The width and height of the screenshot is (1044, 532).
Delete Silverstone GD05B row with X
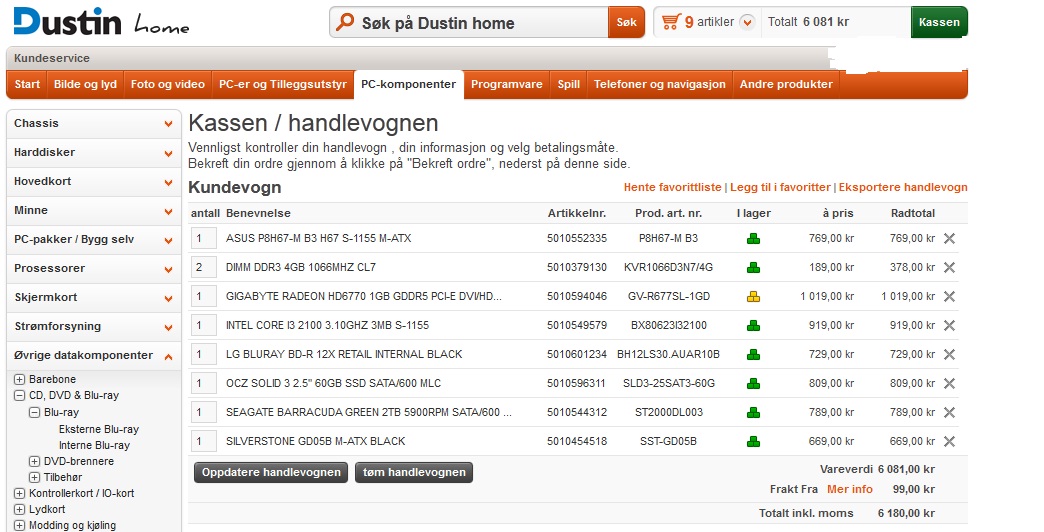coord(949,441)
